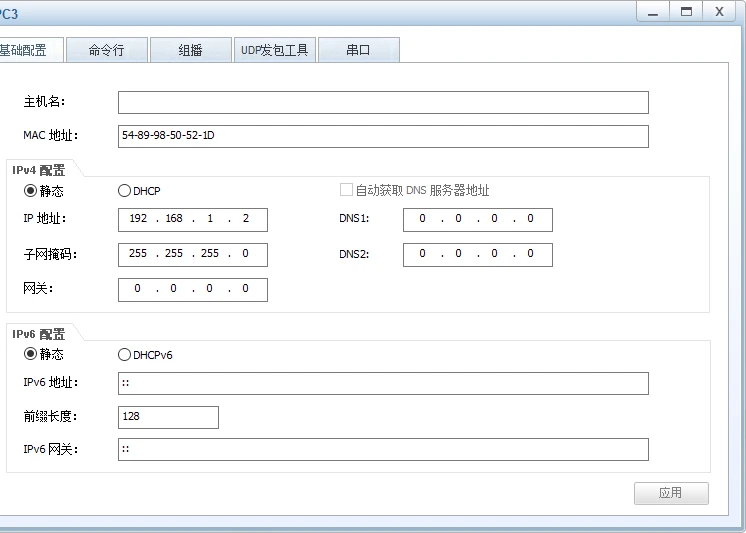Click the DNS1 address field

click(x=477, y=219)
